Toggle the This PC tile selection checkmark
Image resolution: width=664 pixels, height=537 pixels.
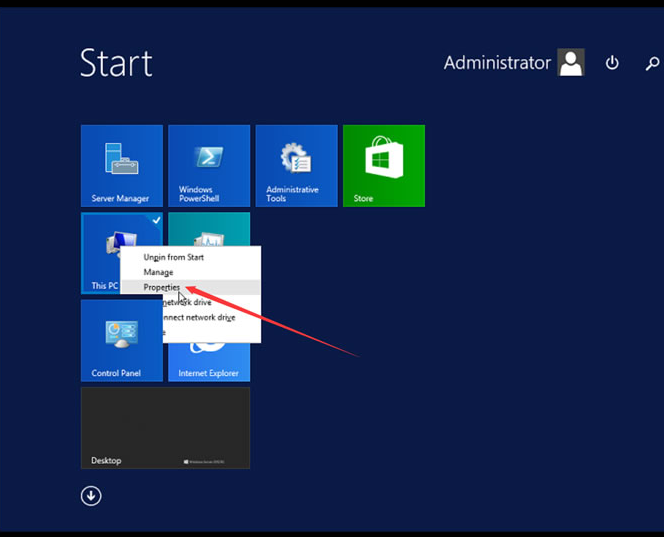pyautogui.click(x=156, y=219)
